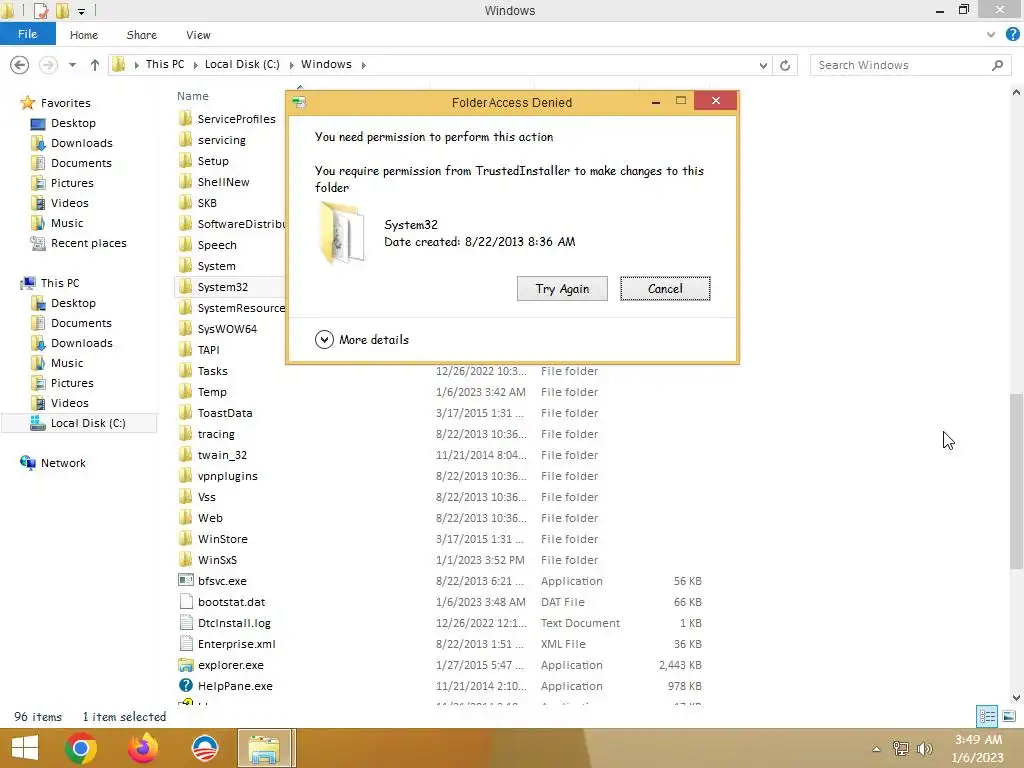
Task: Expand the address bar history dropdown
Action: (x=763, y=65)
